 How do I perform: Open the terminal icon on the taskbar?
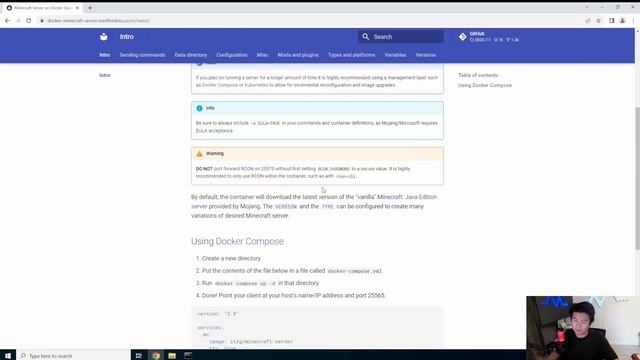pyautogui.click(x=188, y=356)
